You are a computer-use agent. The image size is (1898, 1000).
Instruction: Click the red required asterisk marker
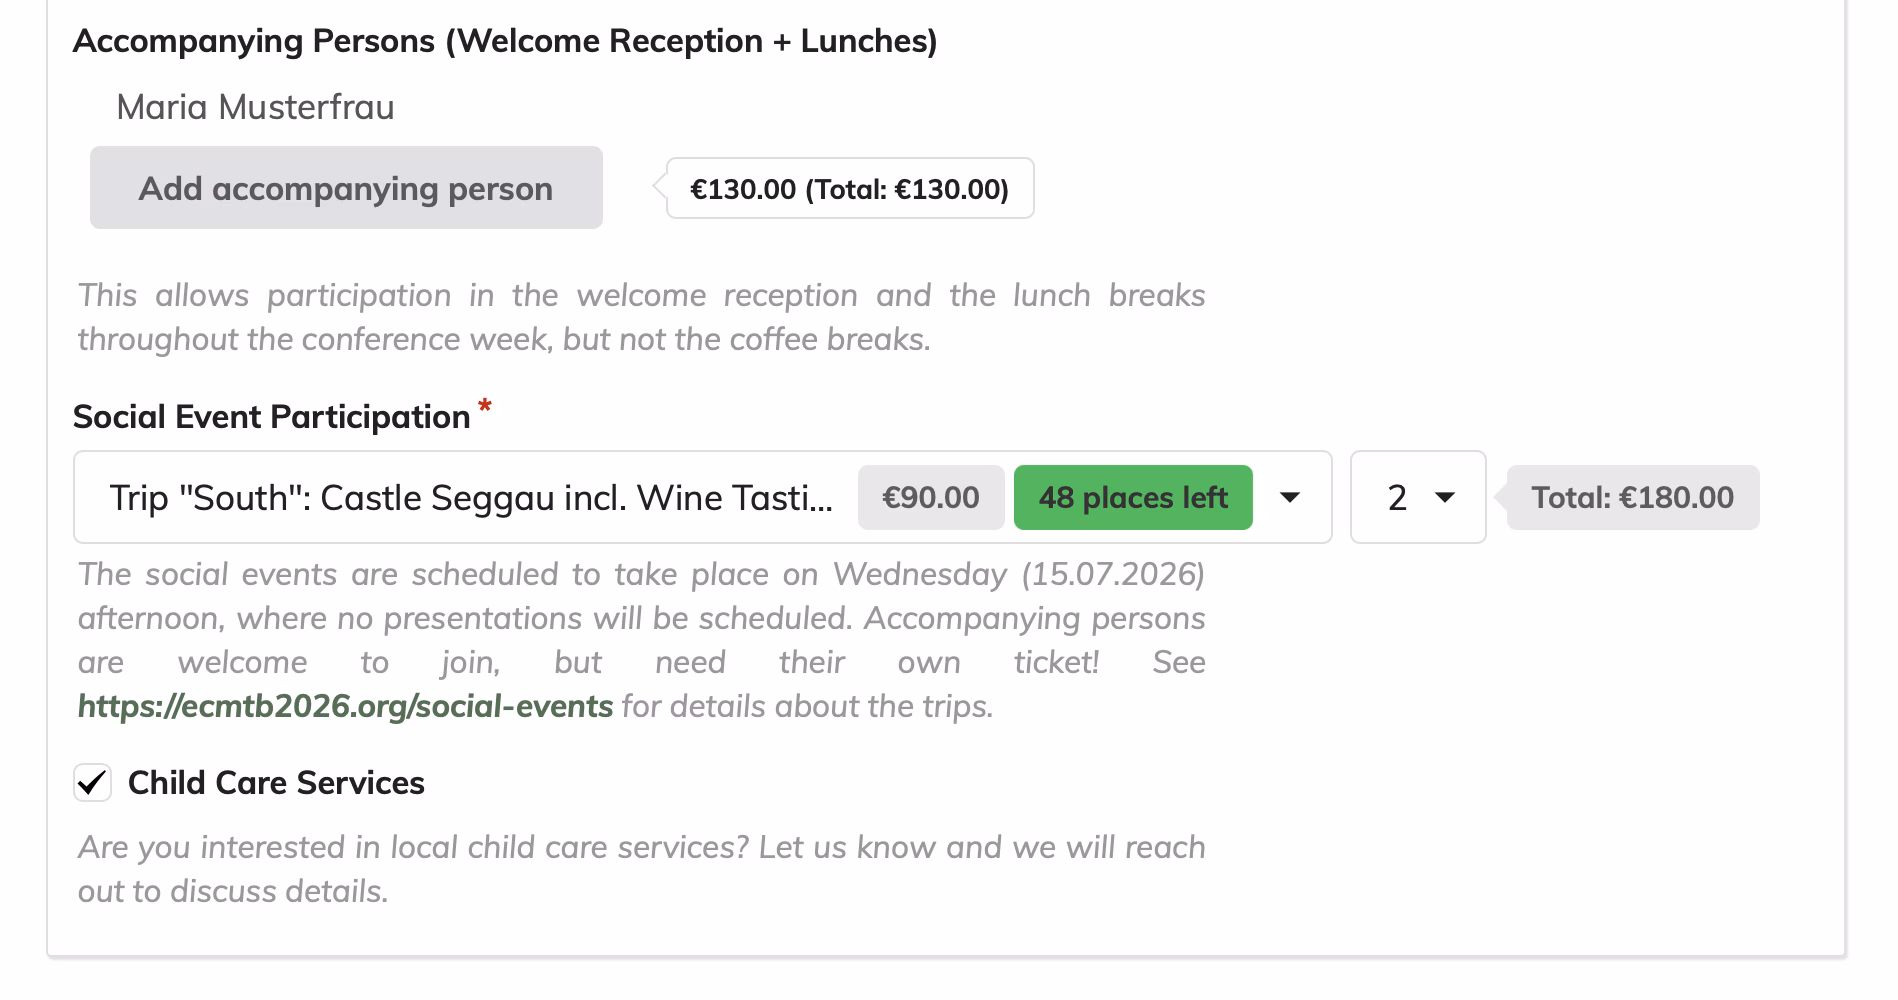click(x=485, y=406)
